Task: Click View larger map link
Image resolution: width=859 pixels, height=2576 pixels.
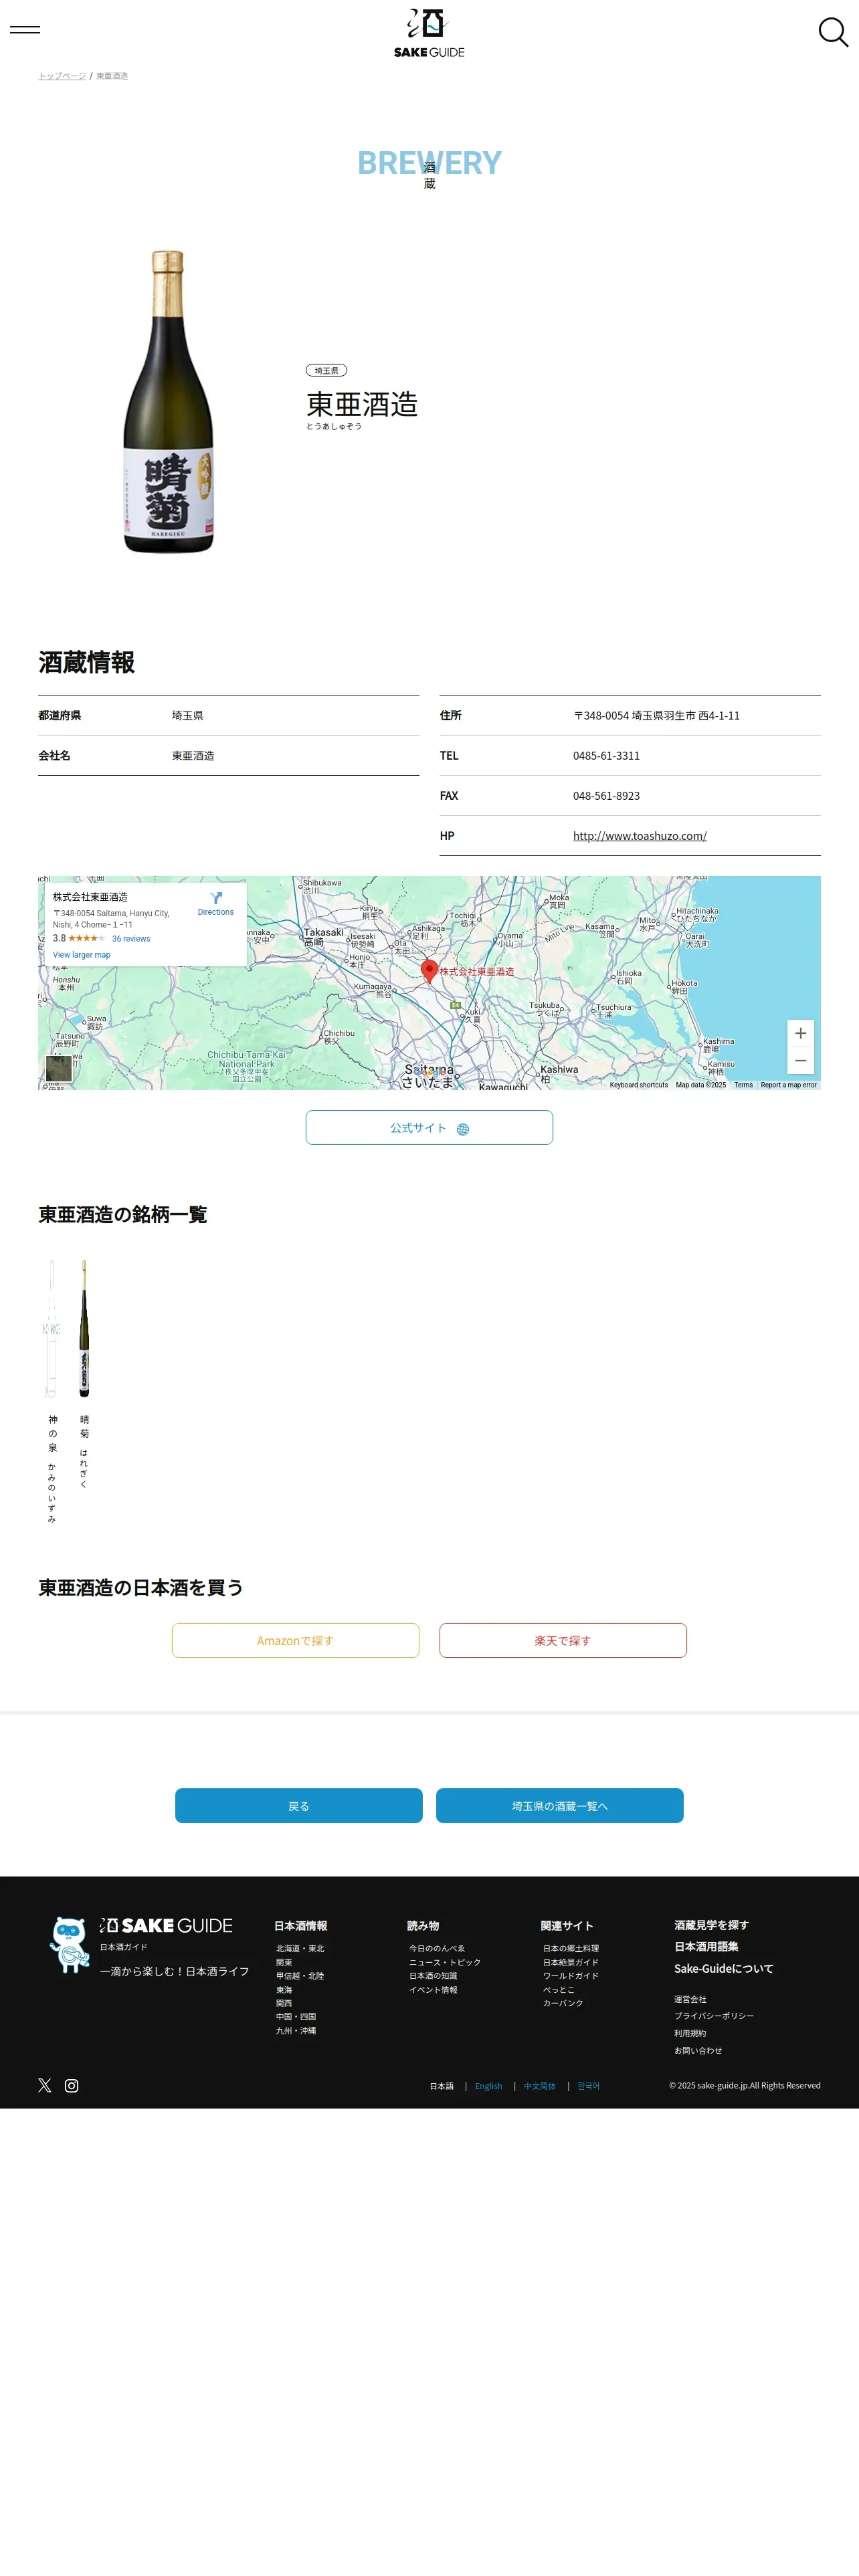Action: click(x=82, y=955)
